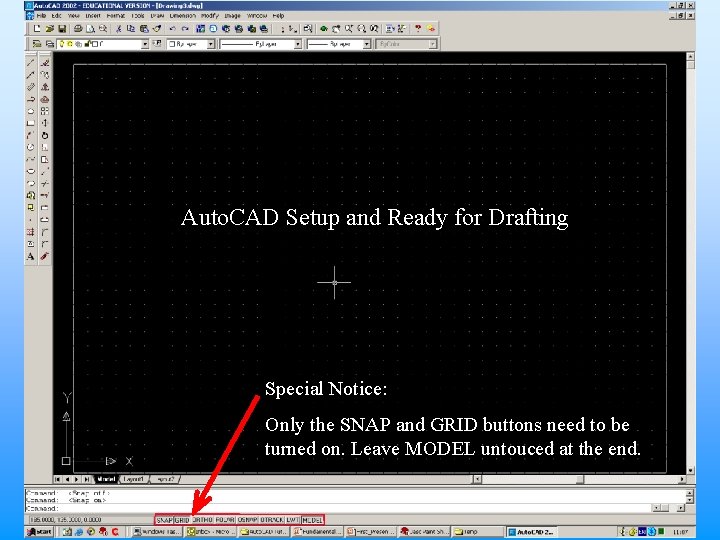Expand the plot style ByColor dropdown

433,44
